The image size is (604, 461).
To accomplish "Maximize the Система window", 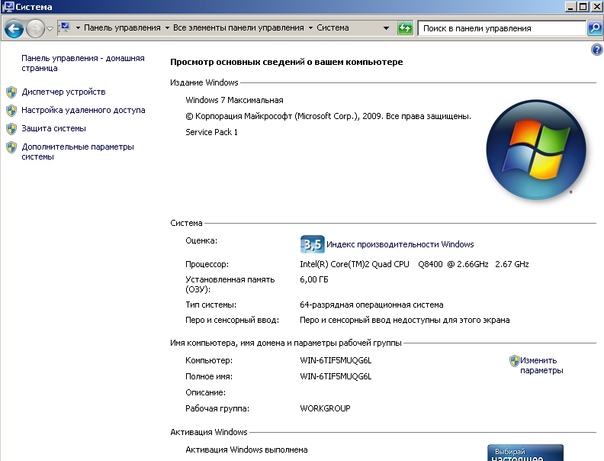I will 583,7.
